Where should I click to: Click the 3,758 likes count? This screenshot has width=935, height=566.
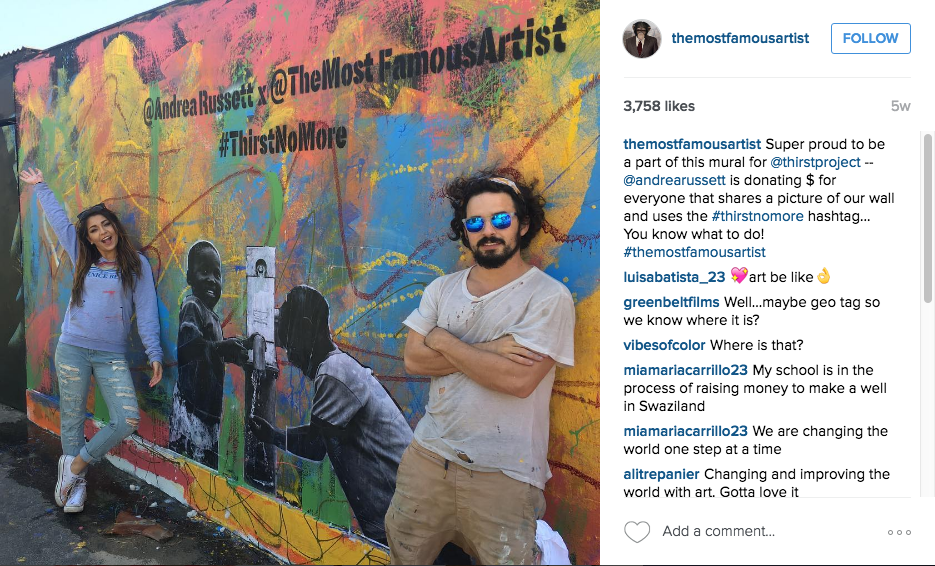pyautogui.click(x=659, y=106)
